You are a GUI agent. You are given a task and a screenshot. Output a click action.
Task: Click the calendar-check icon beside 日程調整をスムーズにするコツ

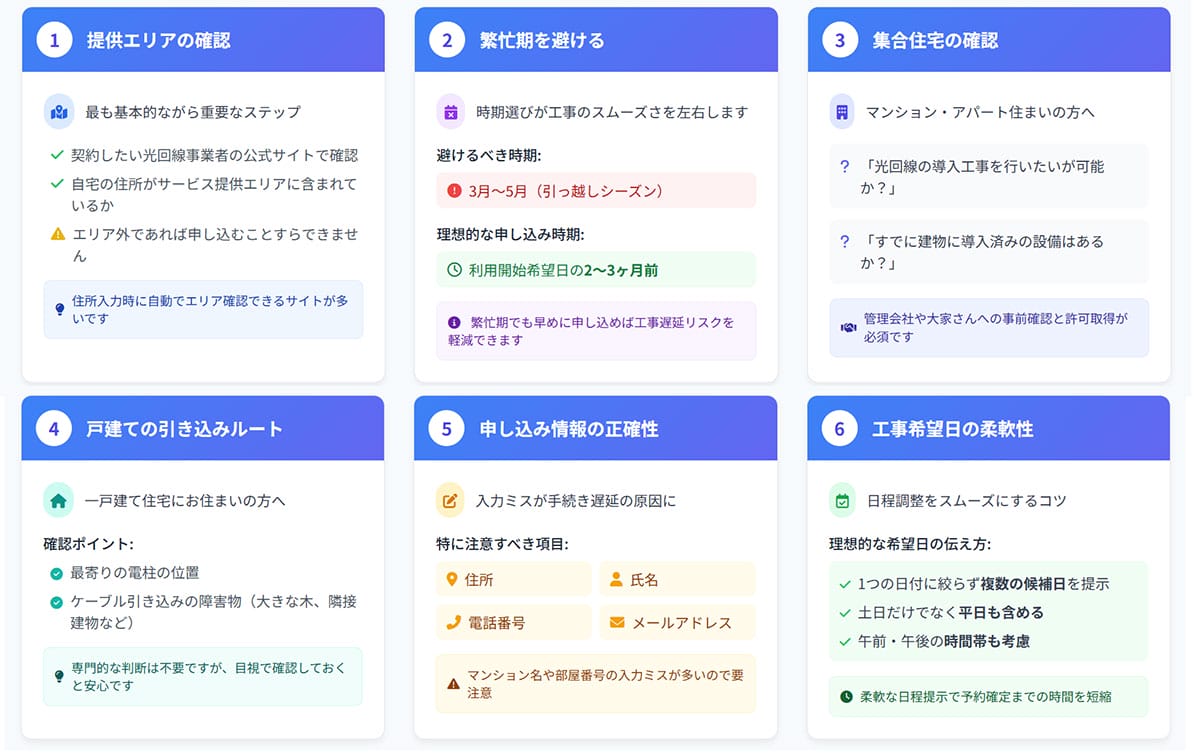[x=842, y=500]
